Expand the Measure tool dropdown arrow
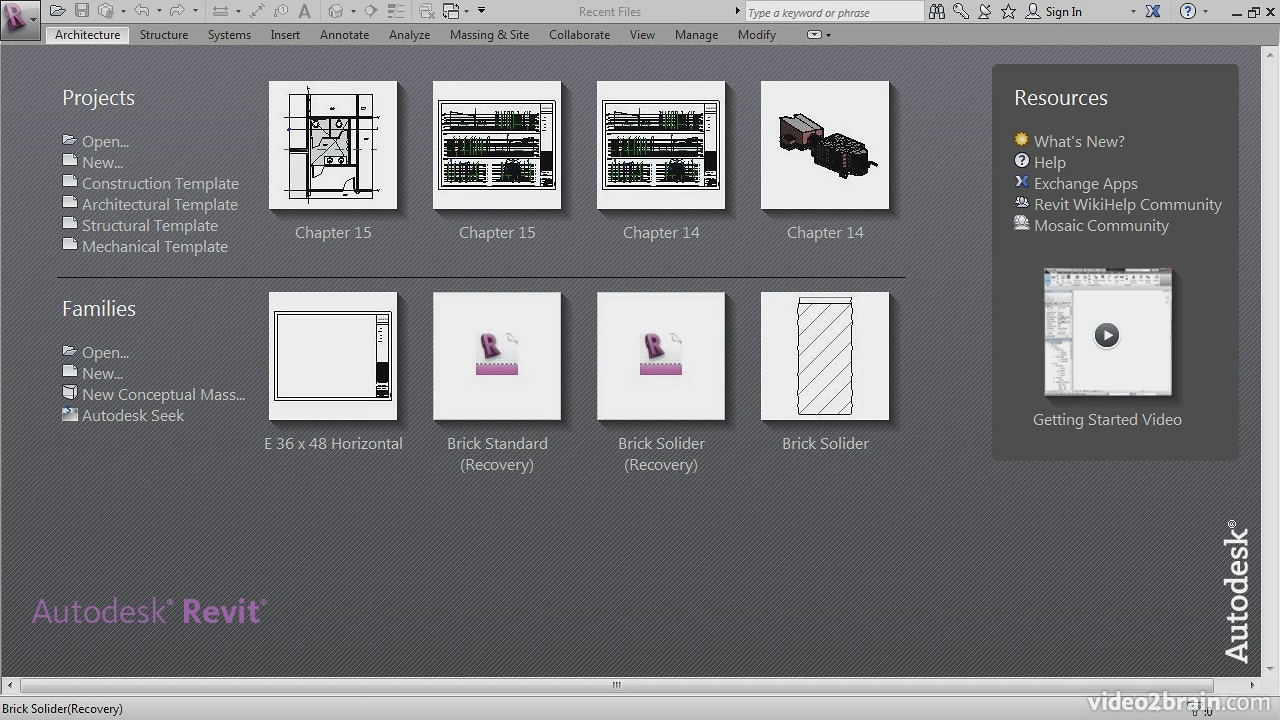The height and width of the screenshot is (720, 1280). pos(238,11)
